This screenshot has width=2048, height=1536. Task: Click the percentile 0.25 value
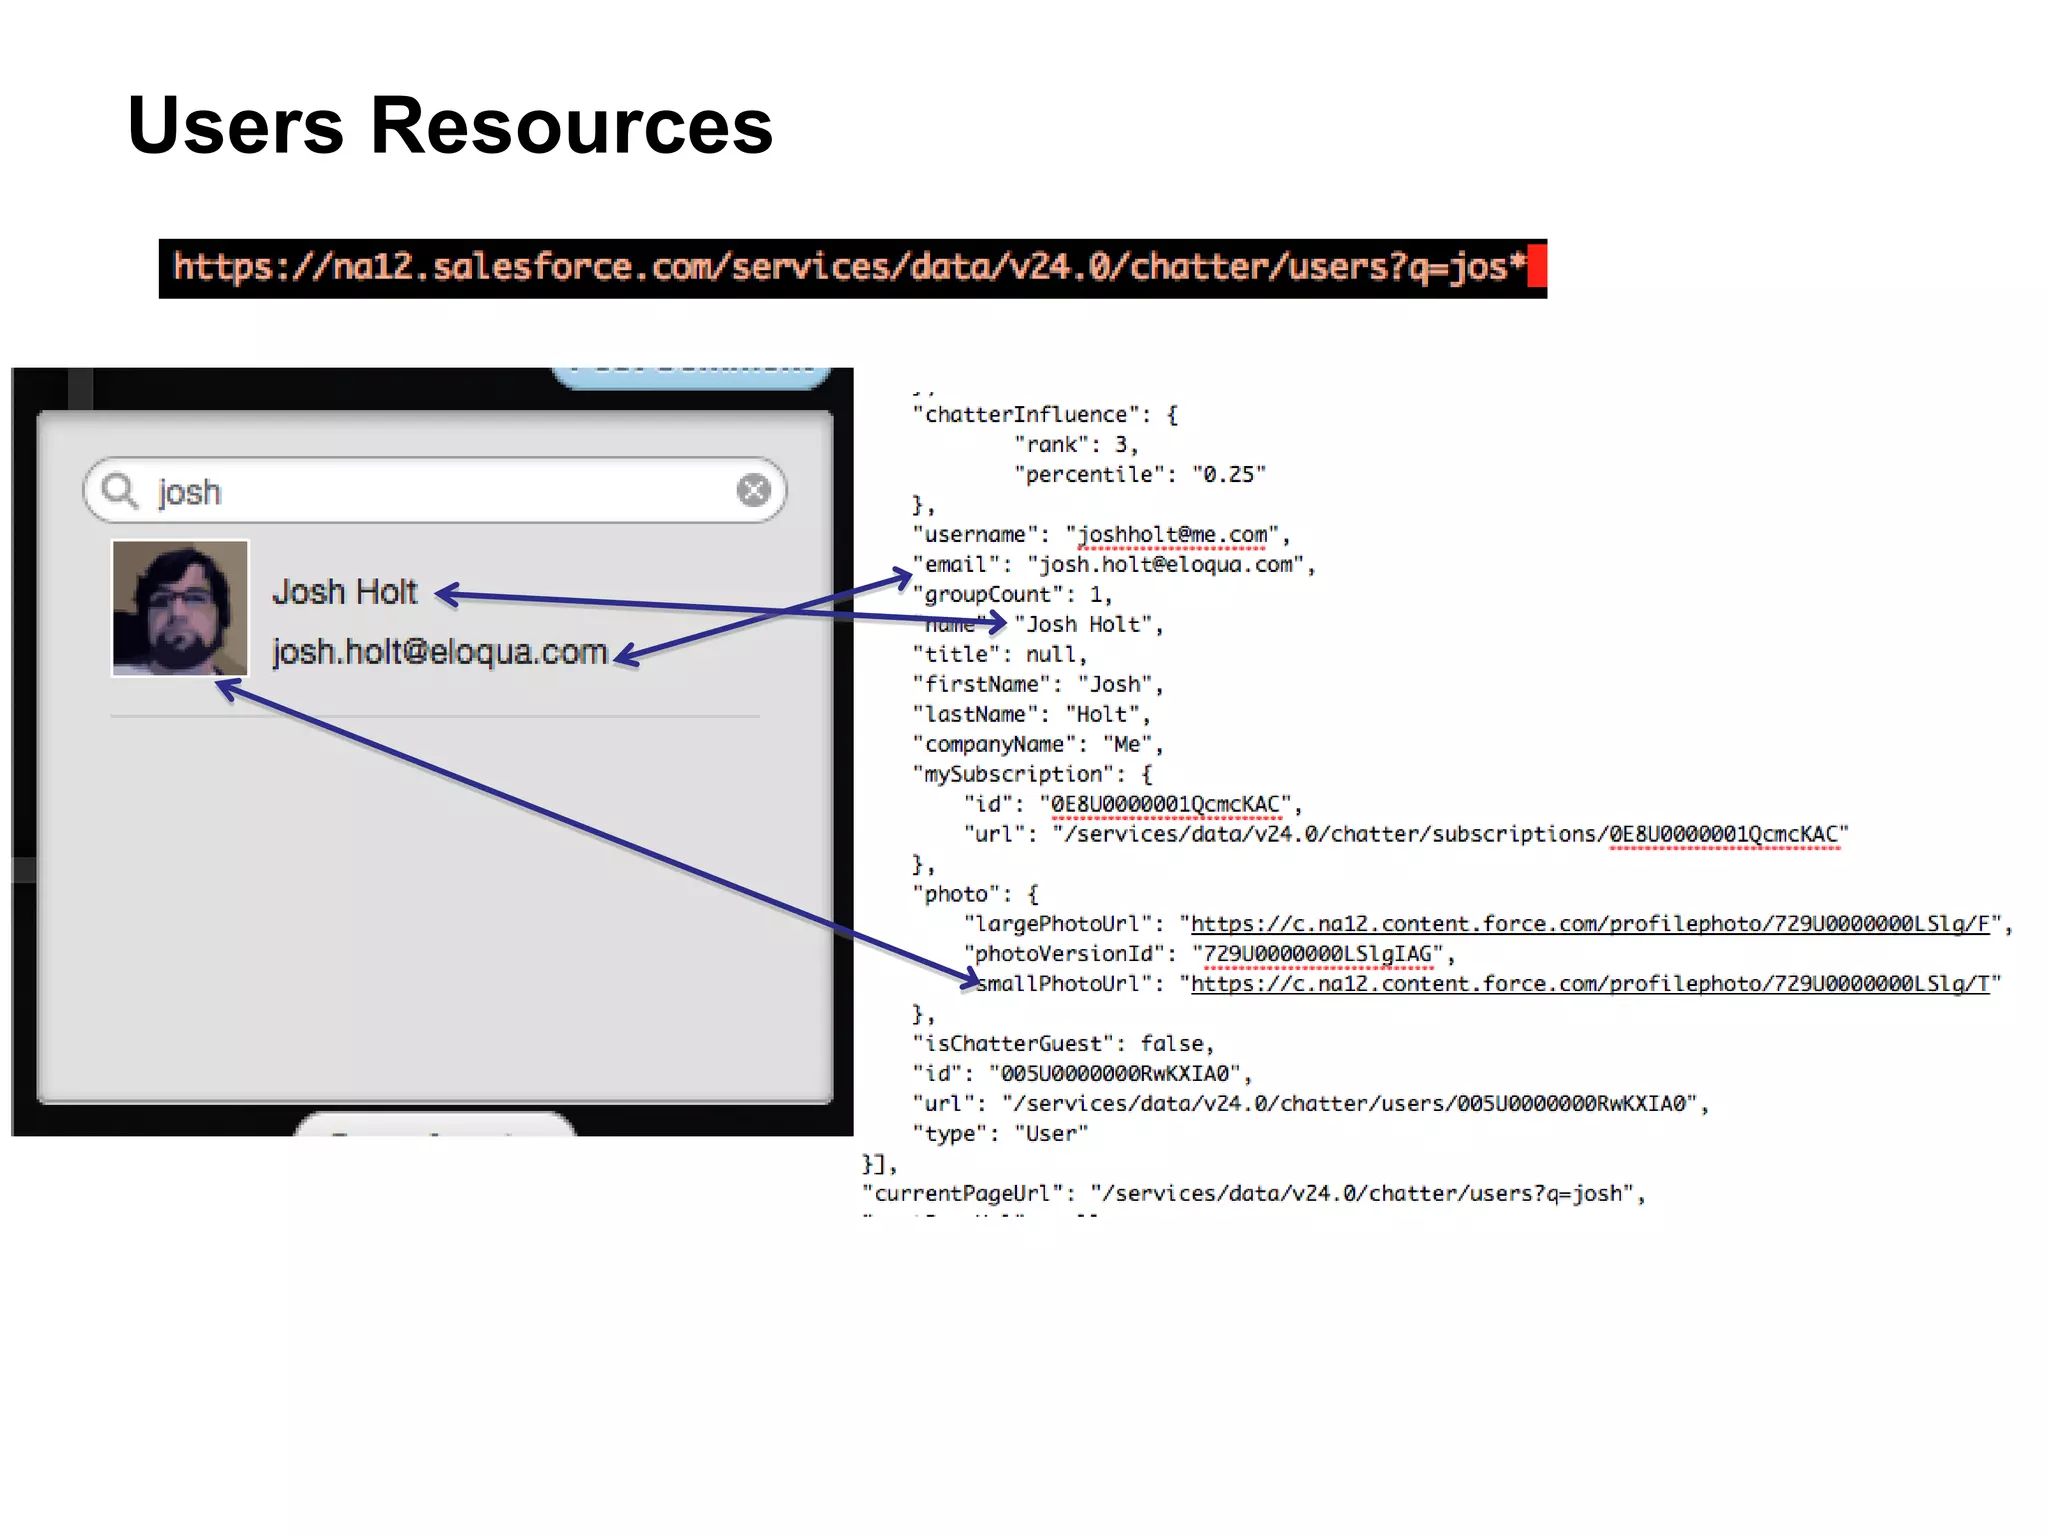(x=1229, y=475)
